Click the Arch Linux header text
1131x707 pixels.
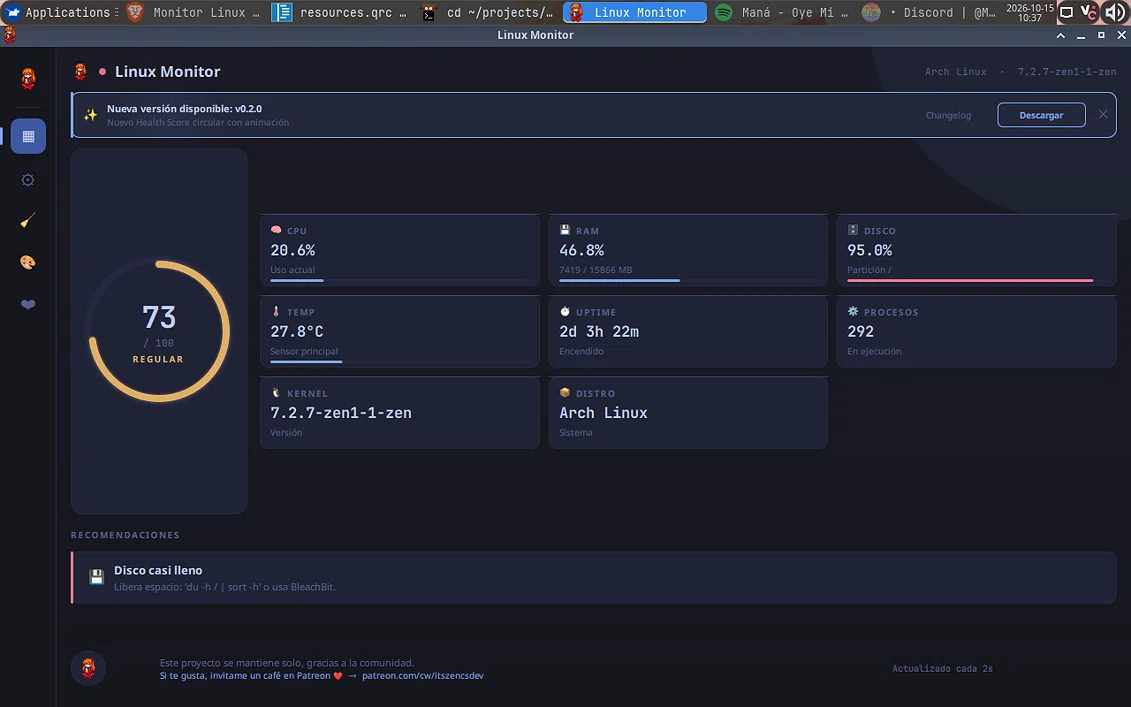click(x=956, y=71)
